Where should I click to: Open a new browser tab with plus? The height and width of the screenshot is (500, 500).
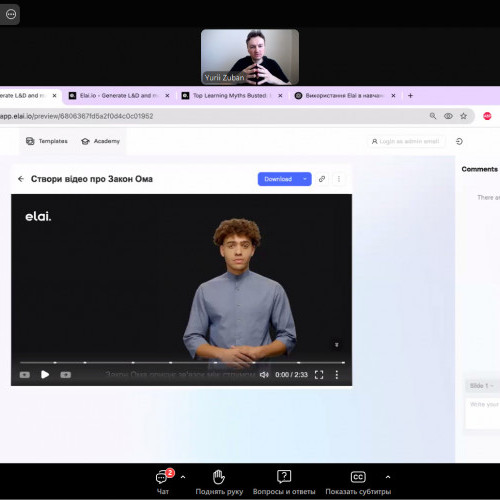410,96
